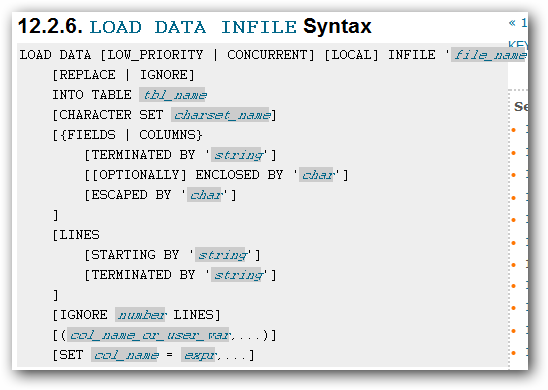
Task: Click string in STARTING BY line
Action: (221, 255)
